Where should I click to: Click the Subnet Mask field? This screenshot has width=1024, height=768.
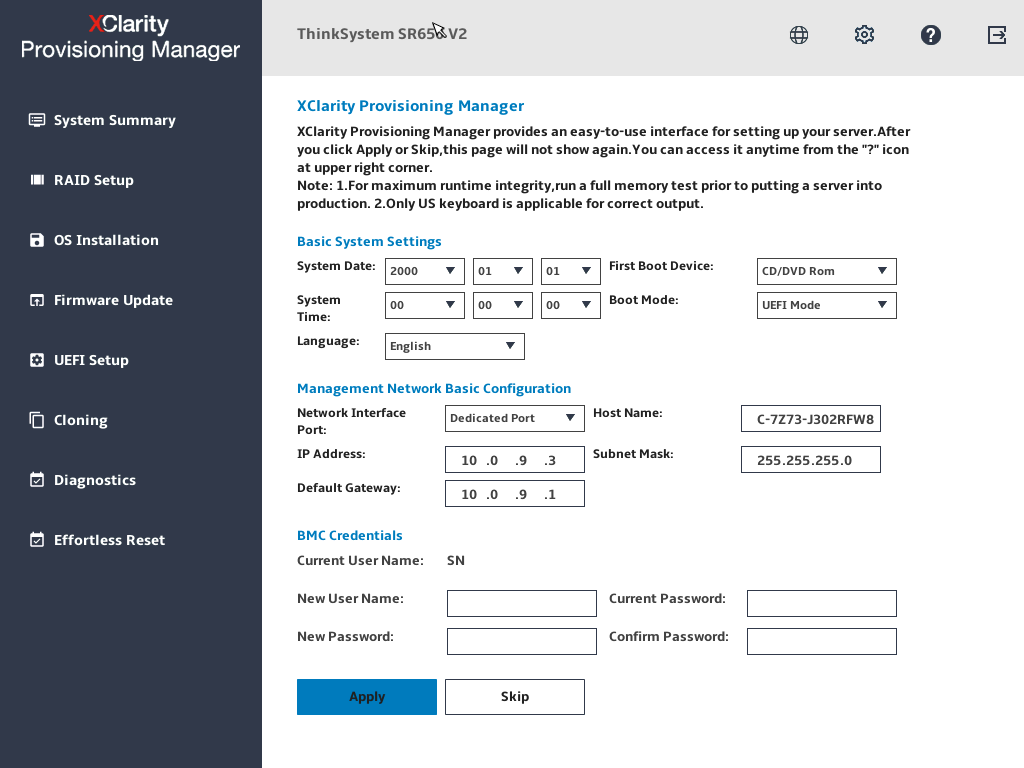click(810, 460)
